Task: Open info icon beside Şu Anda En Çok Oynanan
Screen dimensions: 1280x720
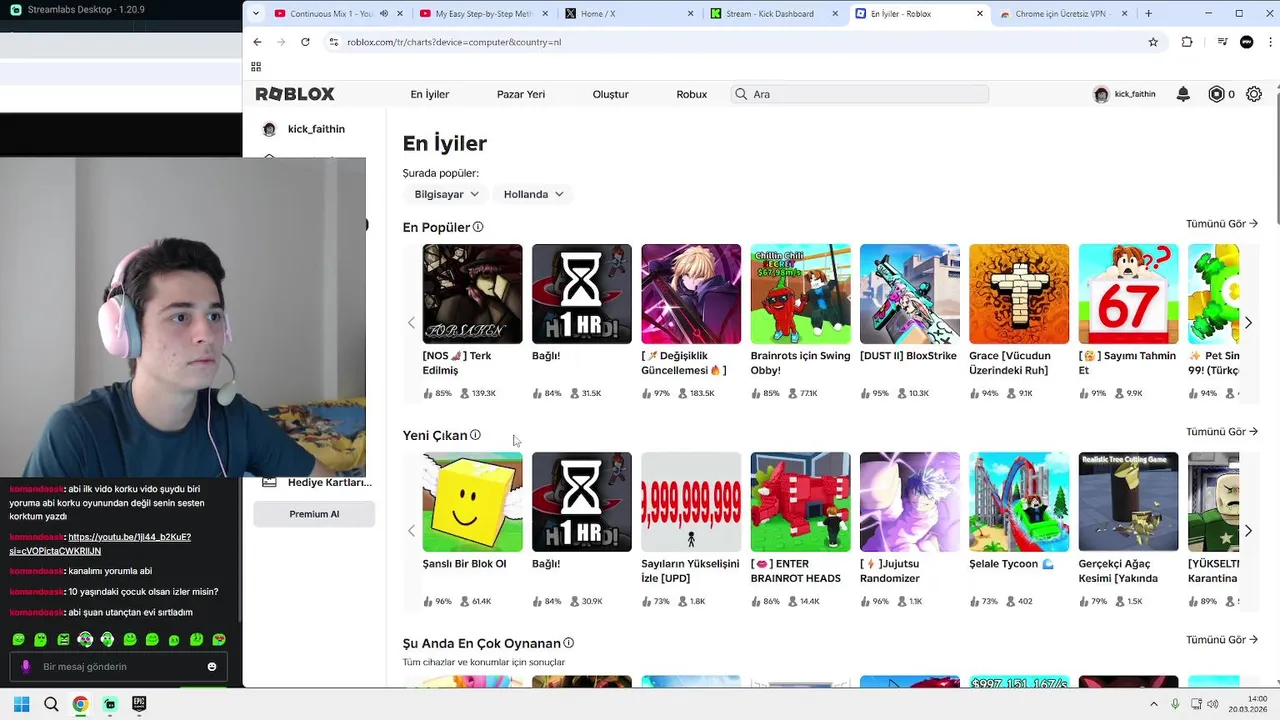Action: 568,643
